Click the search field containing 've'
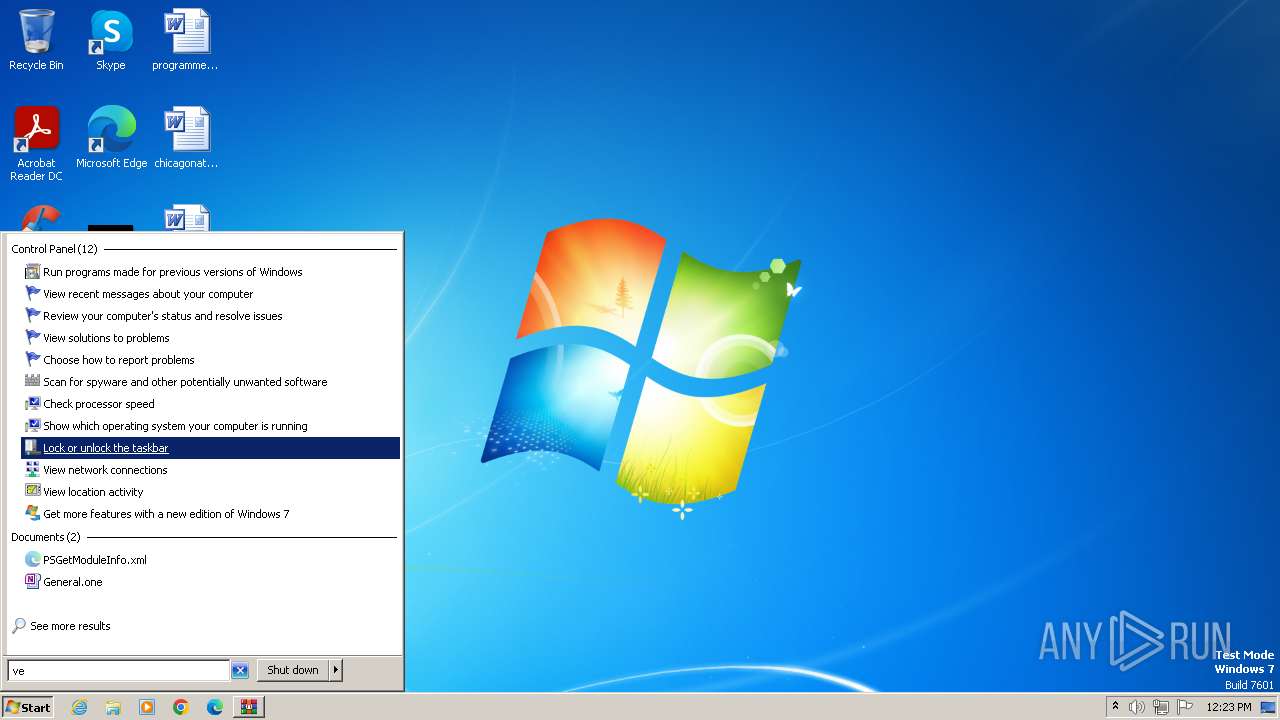Image resolution: width=1280 pixels, height=720 pixels. (119, 671)
